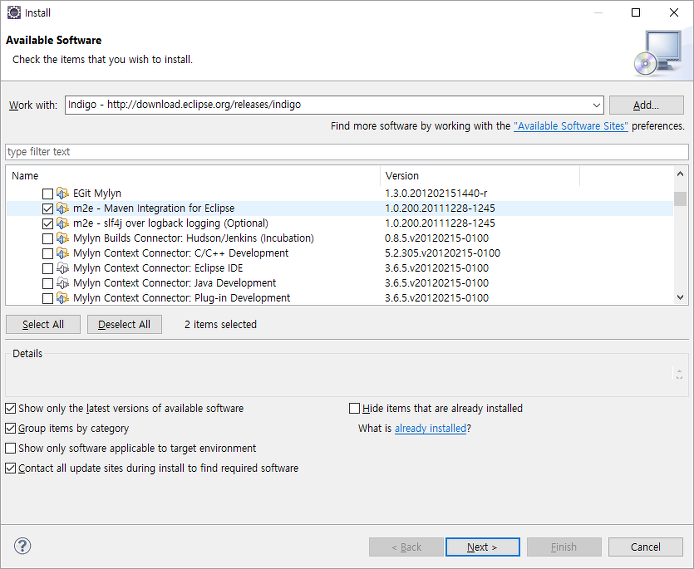Click the Mylyn Context Connector Eclipse IDE icon
The height and width of the screenshot is (569, 694).
click(x=62, y=269)
